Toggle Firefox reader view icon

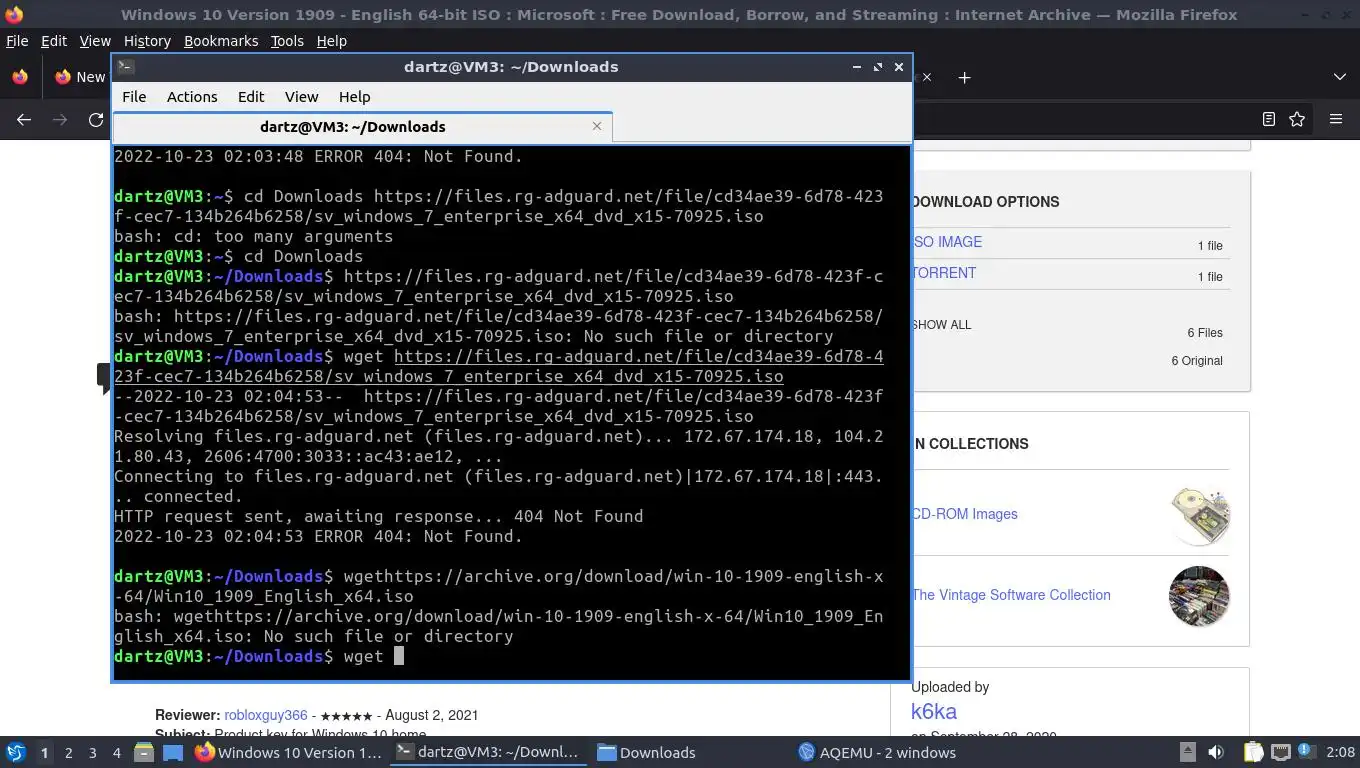click(x=1268, y=119)
